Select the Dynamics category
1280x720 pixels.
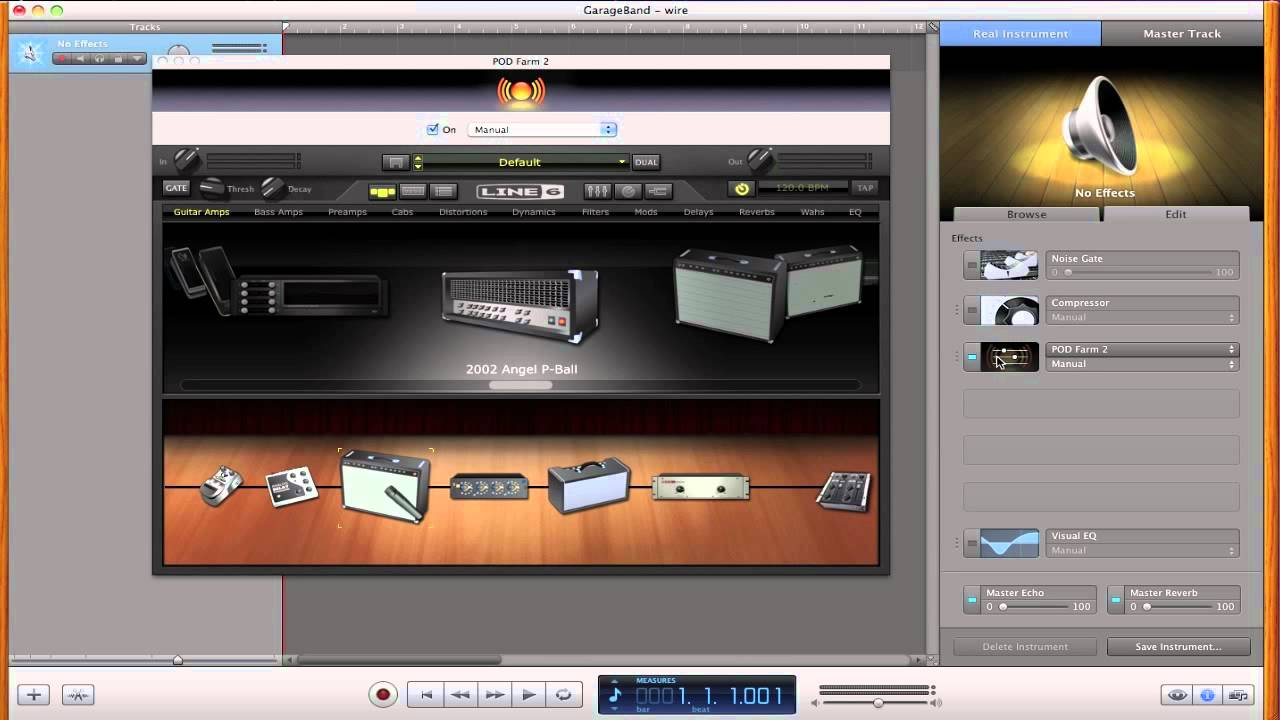(x=534, y=212)
